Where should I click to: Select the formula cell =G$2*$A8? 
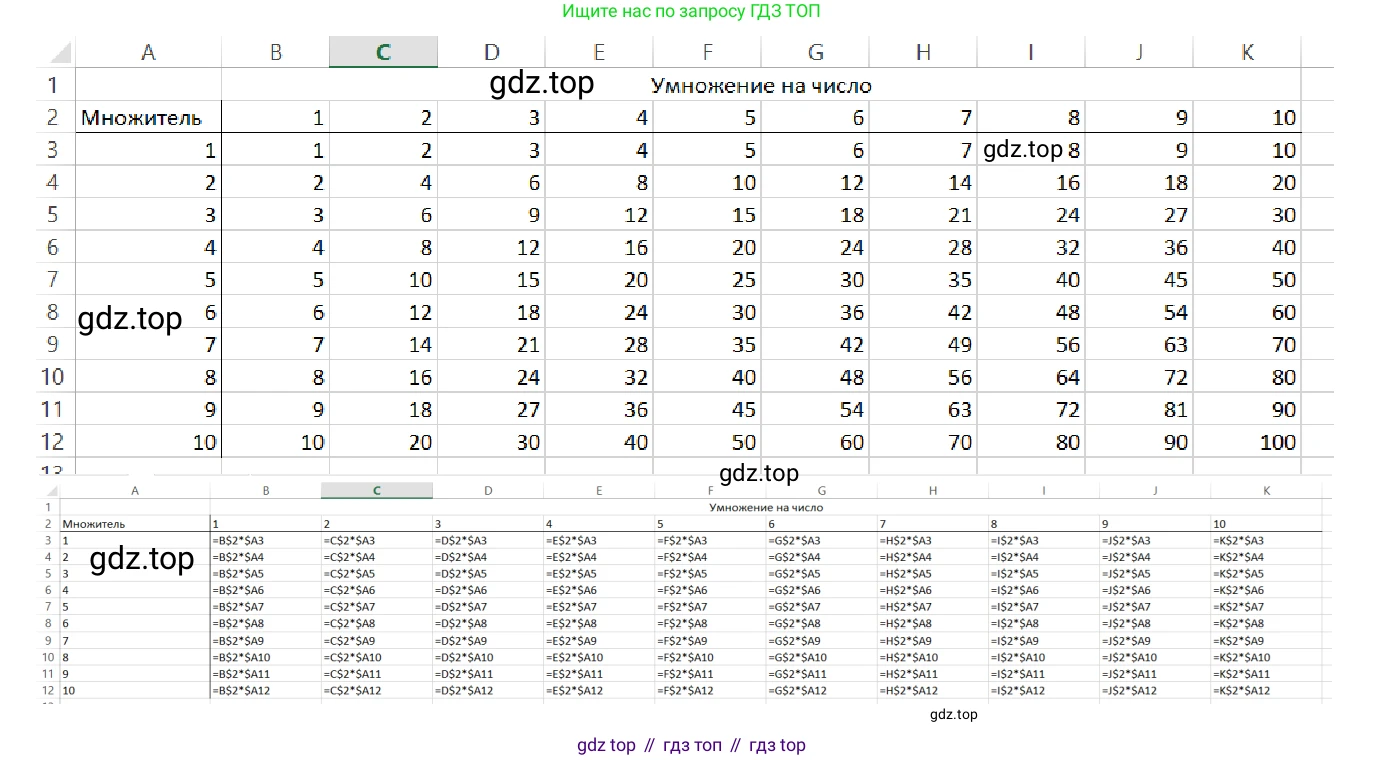coord(822,624)
